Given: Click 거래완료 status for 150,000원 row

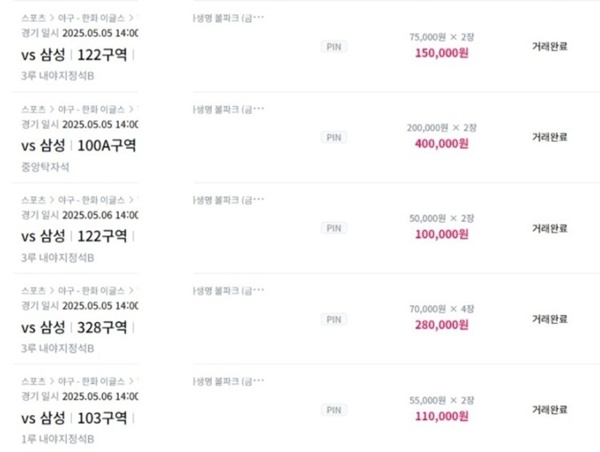Looking at the screenshot, I should point(549,47).
